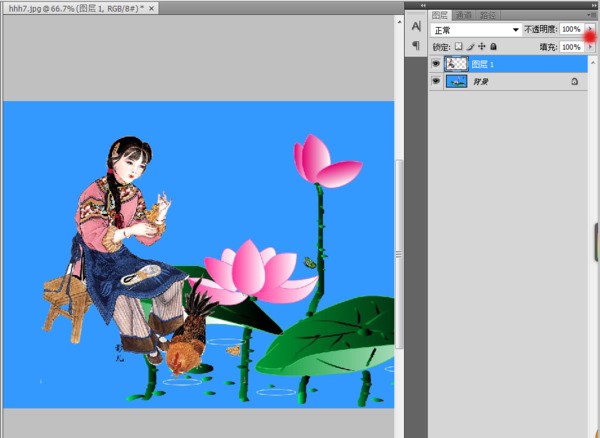Screen dimensions: 600x438
Task: Hide 背景 layer visibility eye
Action: click(x=436, y=81)
